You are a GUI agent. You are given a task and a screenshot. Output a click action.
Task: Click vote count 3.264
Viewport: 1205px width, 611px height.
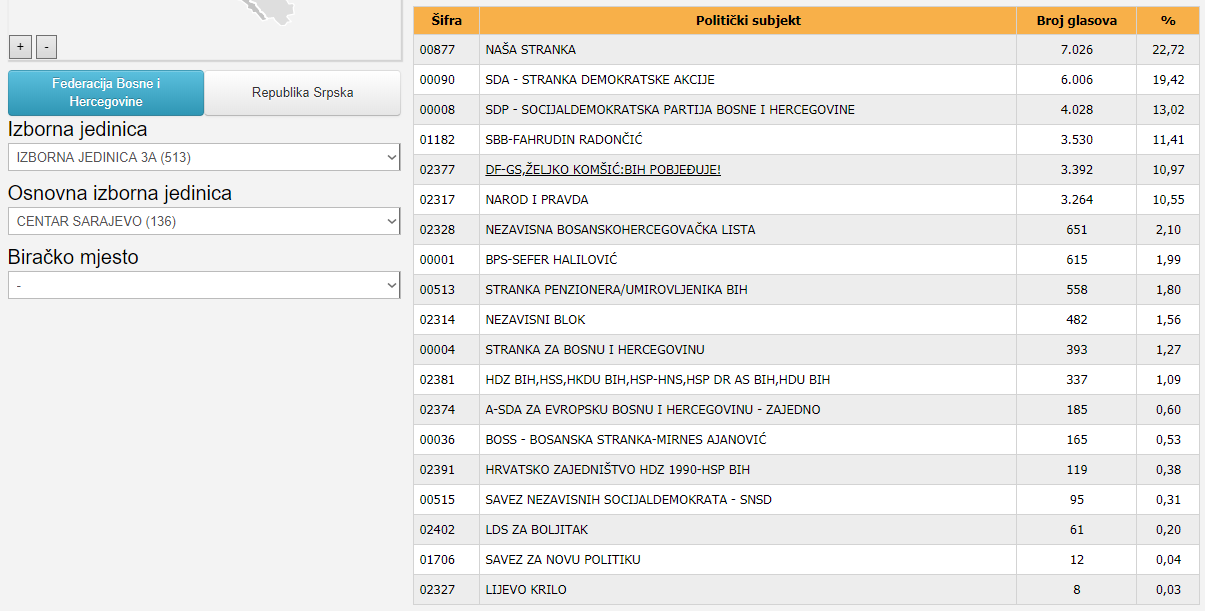pyautogui.click(x=1077, y=200)
